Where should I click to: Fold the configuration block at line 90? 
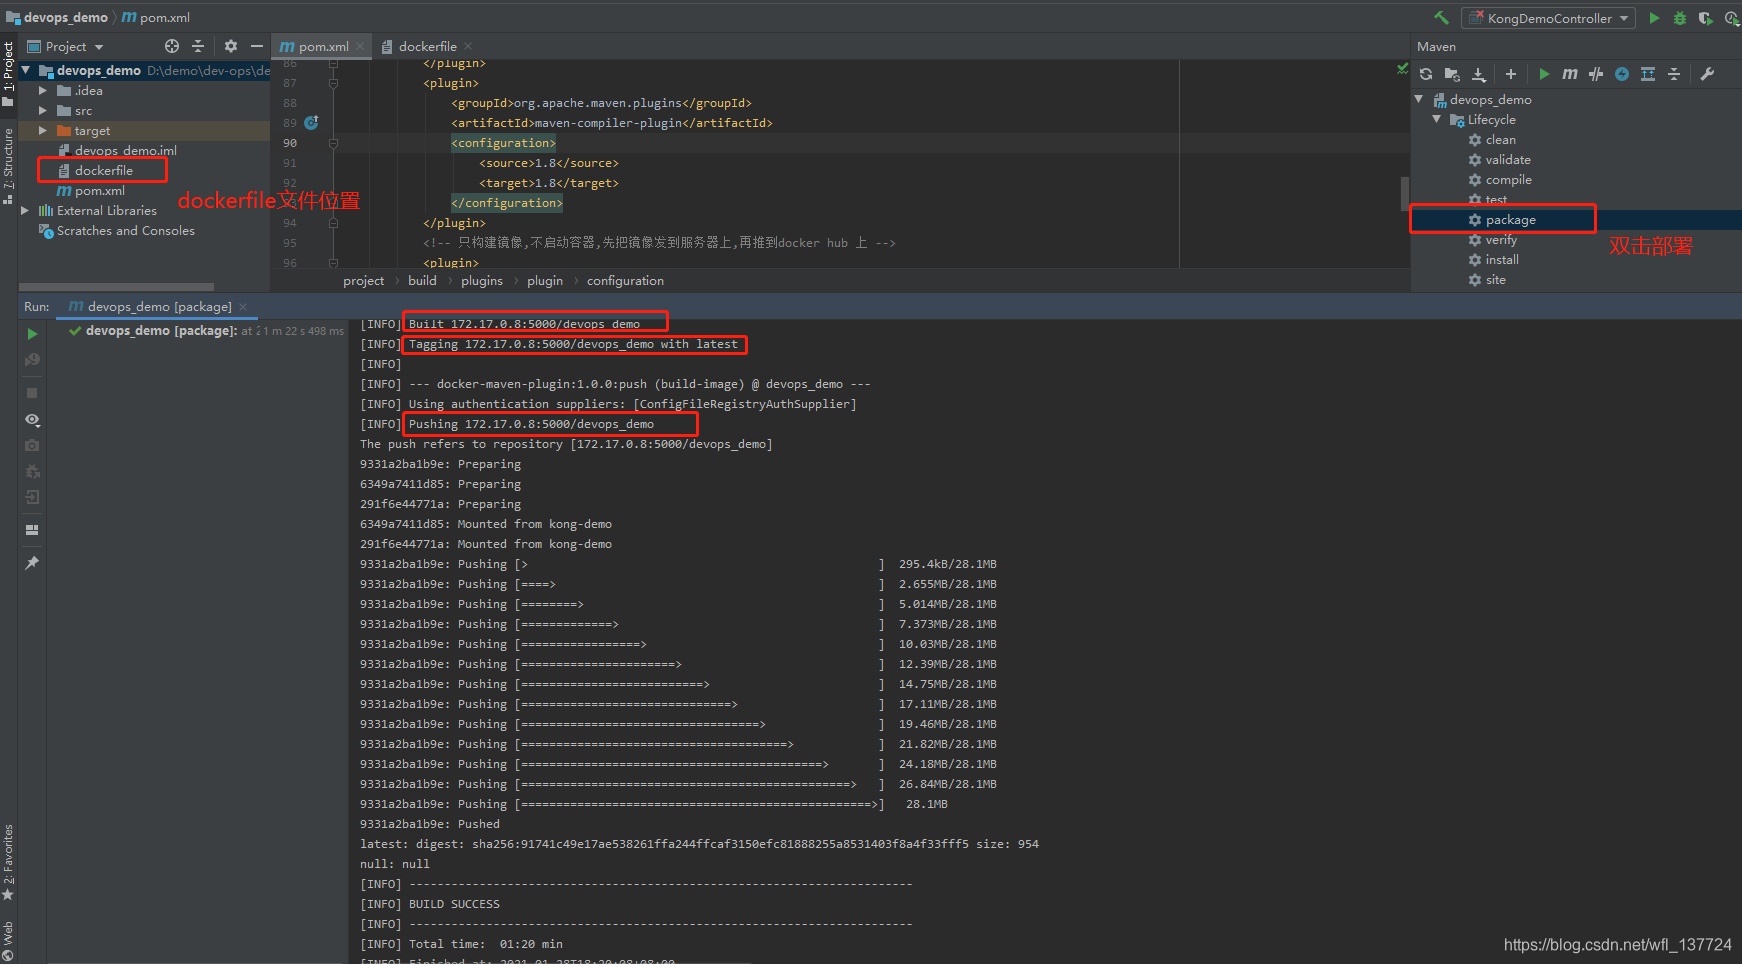(x=333, y=143)
